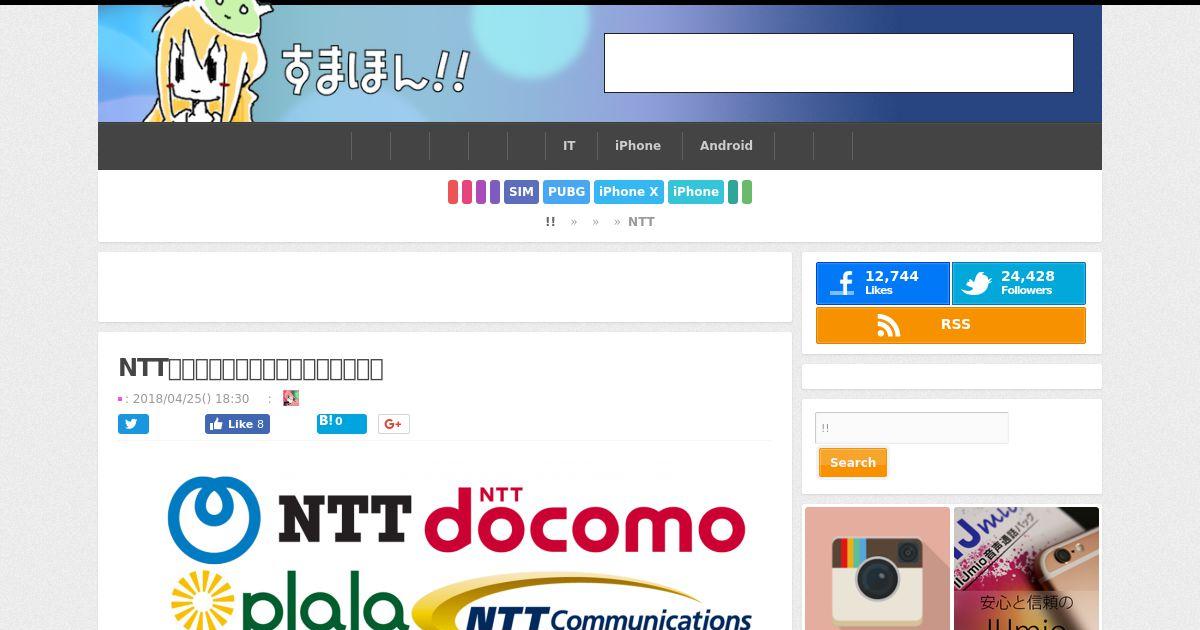Image resolution: width=1200 pixels, height=630 pixels.
Task: Click the teal tag pill
Action: [x=733, y=192]
